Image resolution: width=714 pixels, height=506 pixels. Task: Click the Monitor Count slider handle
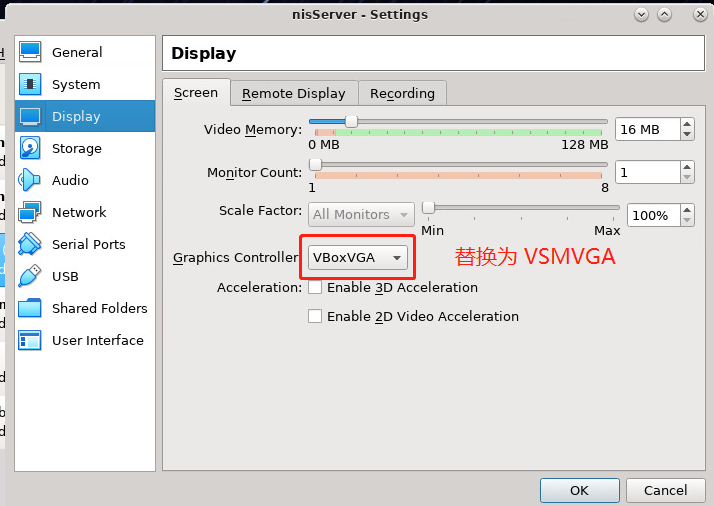pyautogui.click(x=315, y=164)
